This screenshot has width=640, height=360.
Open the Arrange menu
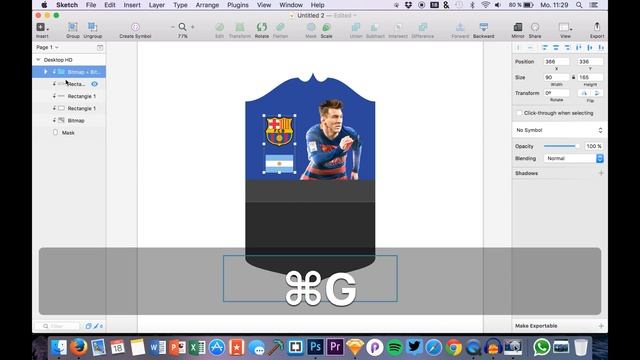[x=207, y=5]
